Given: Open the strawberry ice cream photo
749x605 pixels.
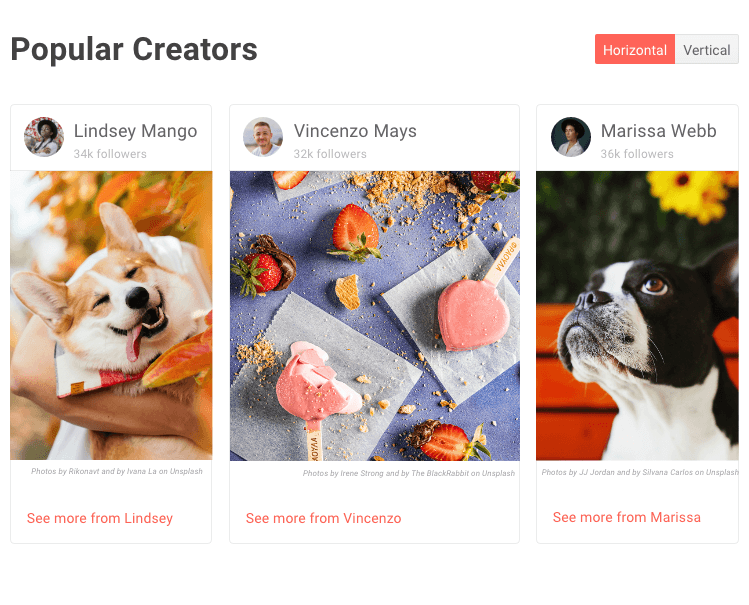Looking at the screenshot, I should coord(374,316).
